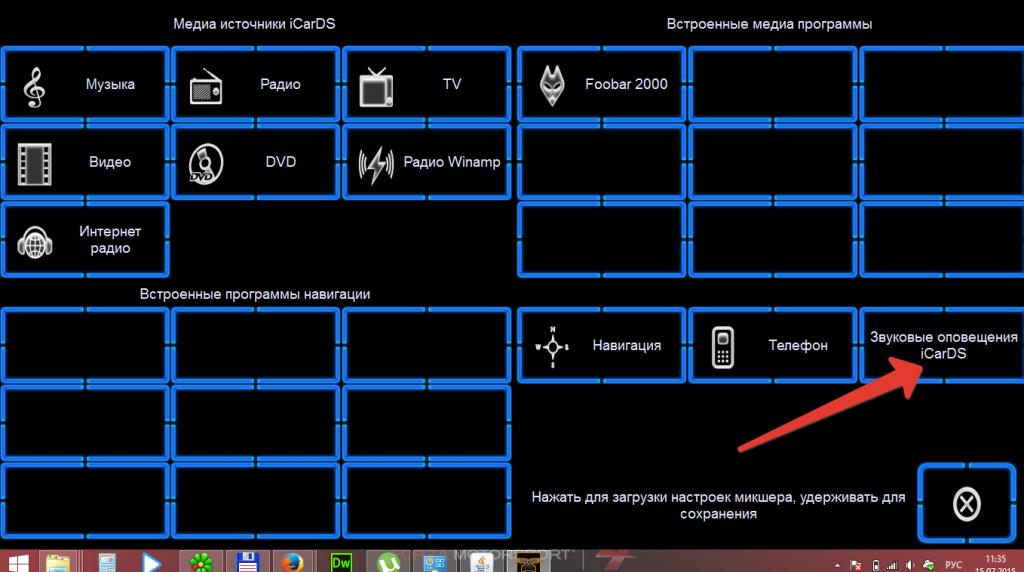The image size is (1024, 572).
Task: Choose the Видео film strip tile
Action: (85, 162)
